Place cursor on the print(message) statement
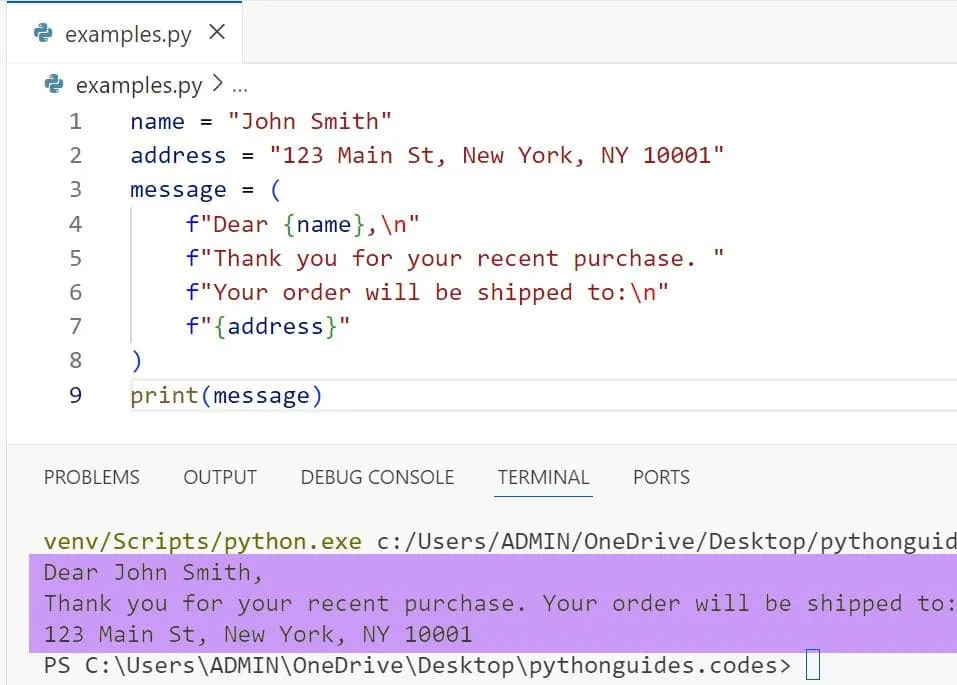Viewport: 957px width, 685px height. click(x=226, y=395)
